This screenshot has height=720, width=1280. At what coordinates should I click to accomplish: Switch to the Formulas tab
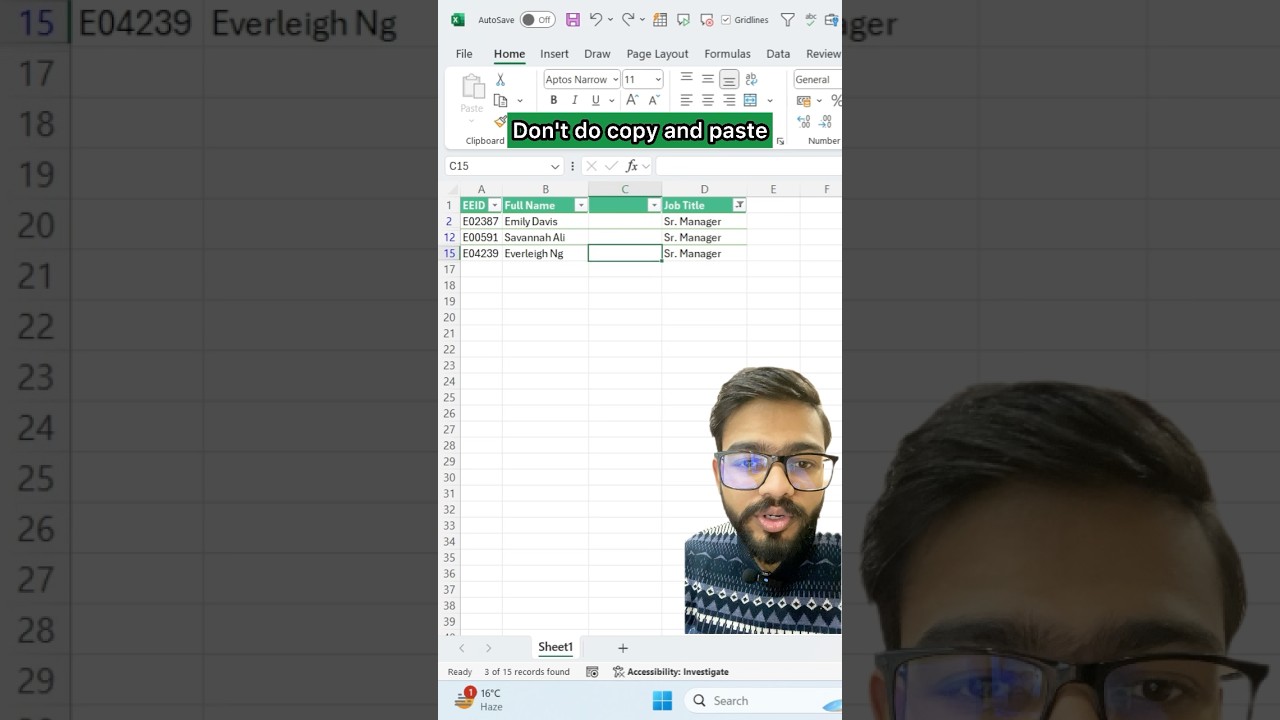click(727, 54)
